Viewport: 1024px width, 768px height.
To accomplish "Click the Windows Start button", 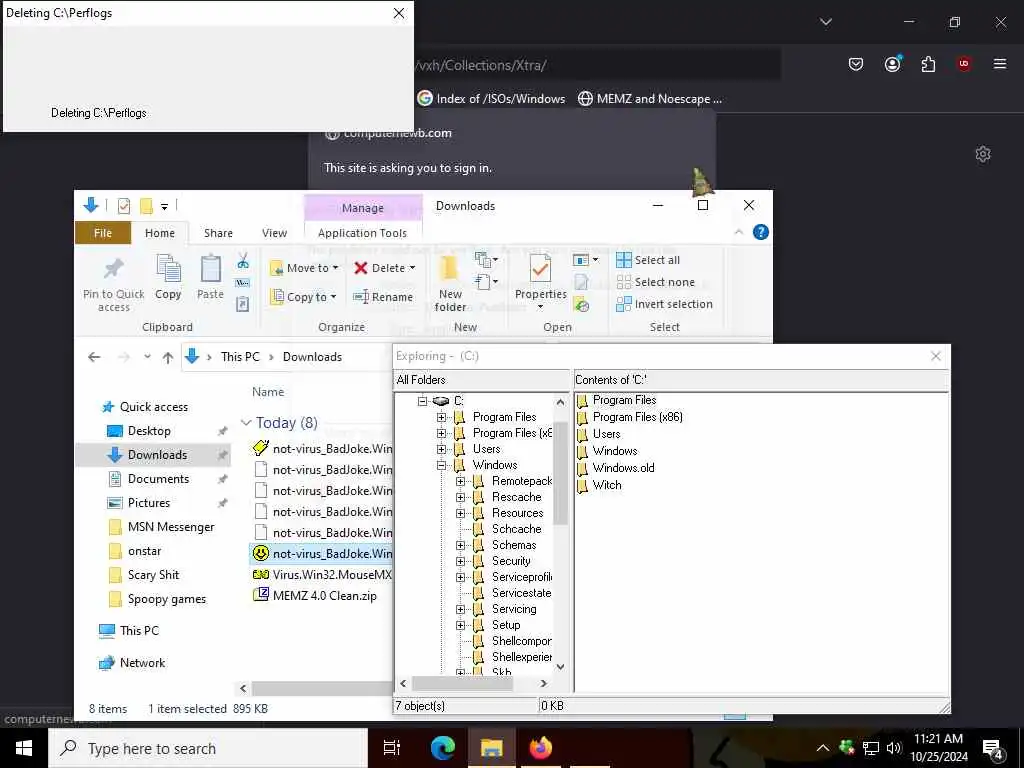I will coord(24,748).
